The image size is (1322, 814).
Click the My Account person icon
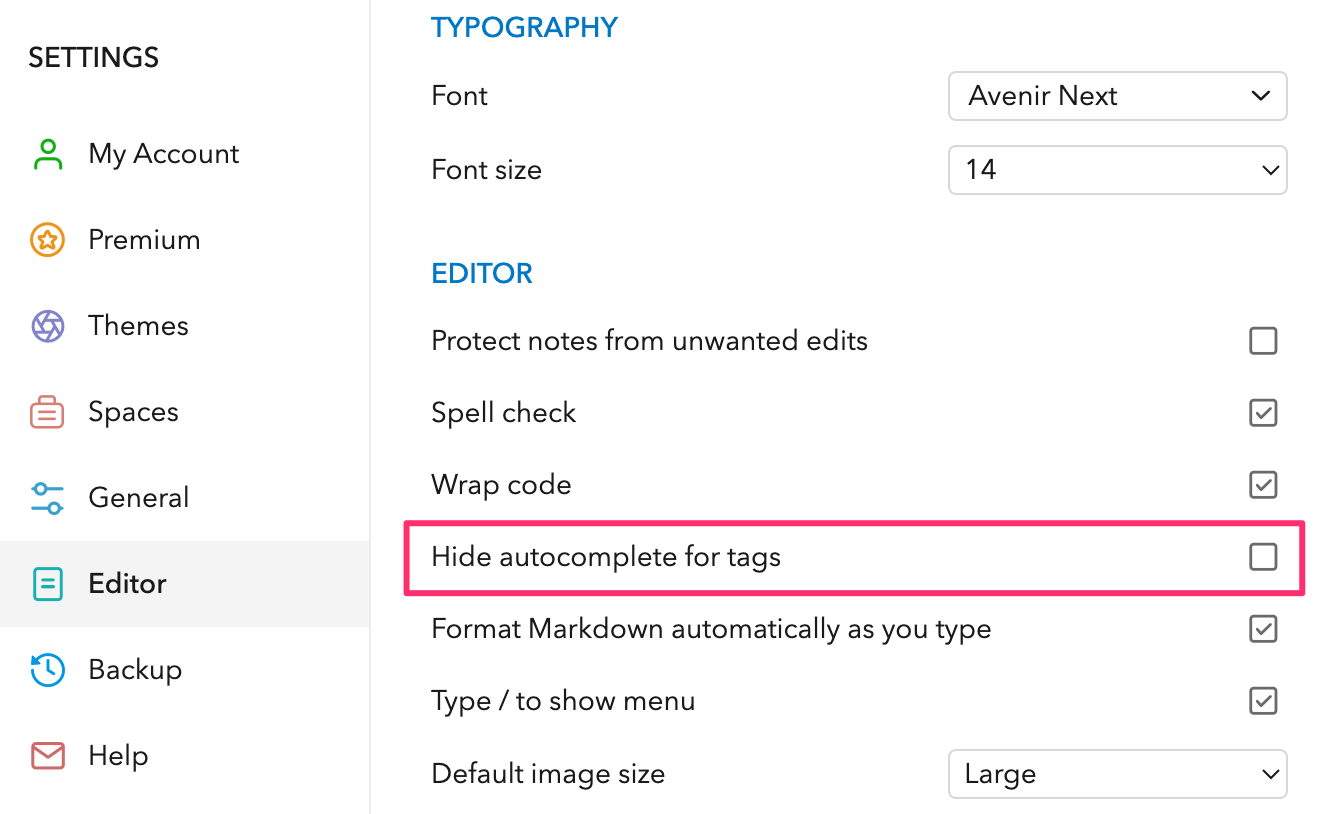(47, 154)
